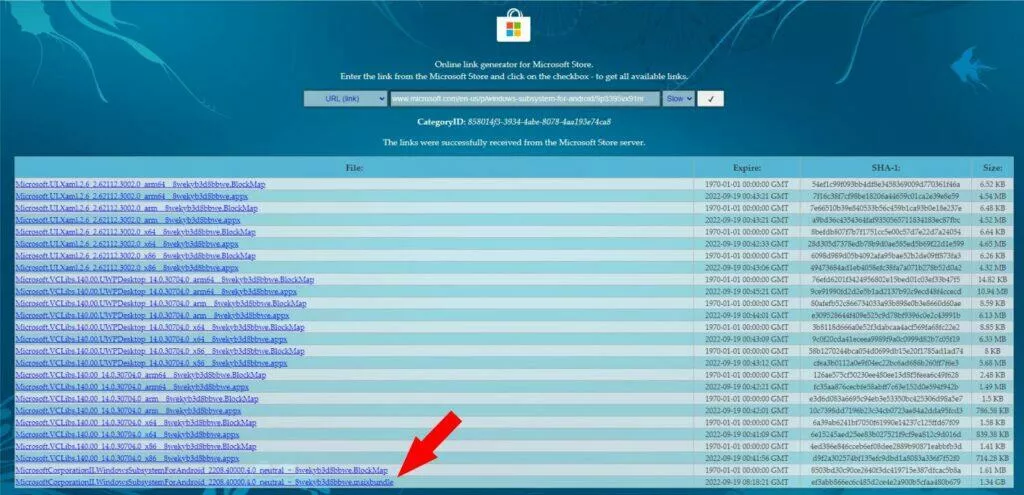
Task: Select the '4.54 MB' size cell
Action: [x=993, y=196]
